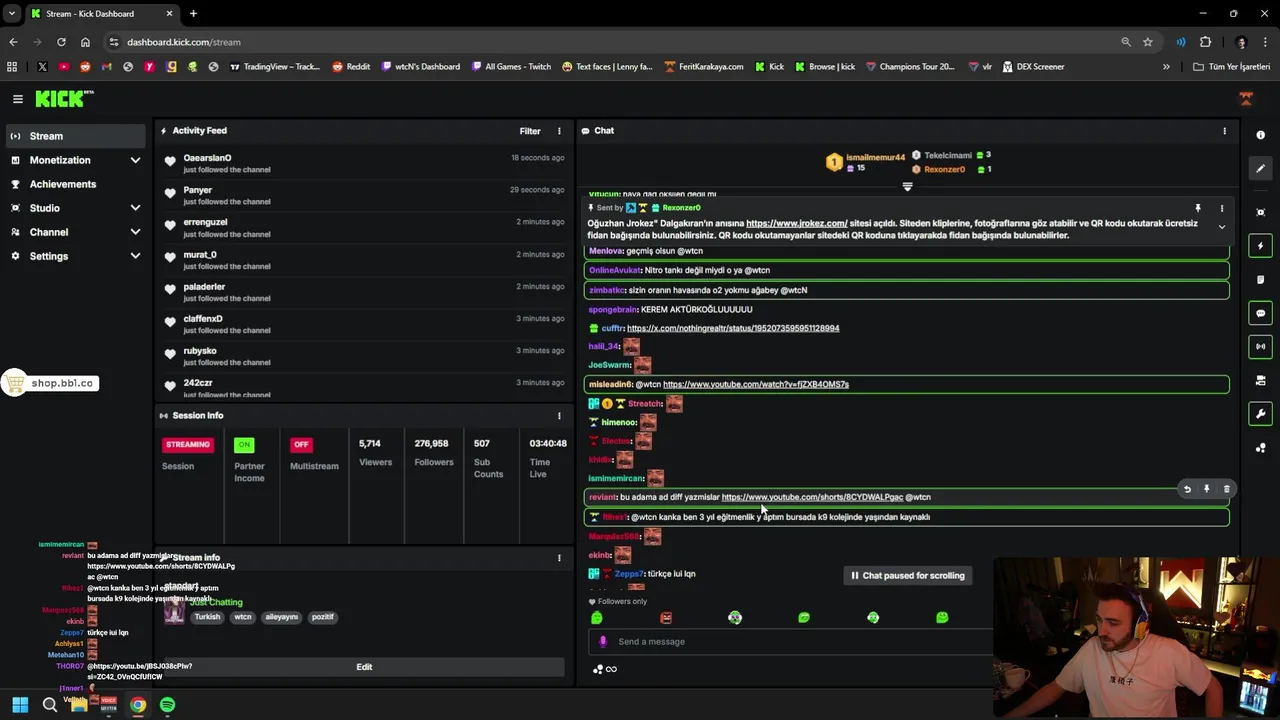This screenshot has height=720, width=1280.
Task: Open the DEX Screener bookmark
Action: click(1033, 67)
